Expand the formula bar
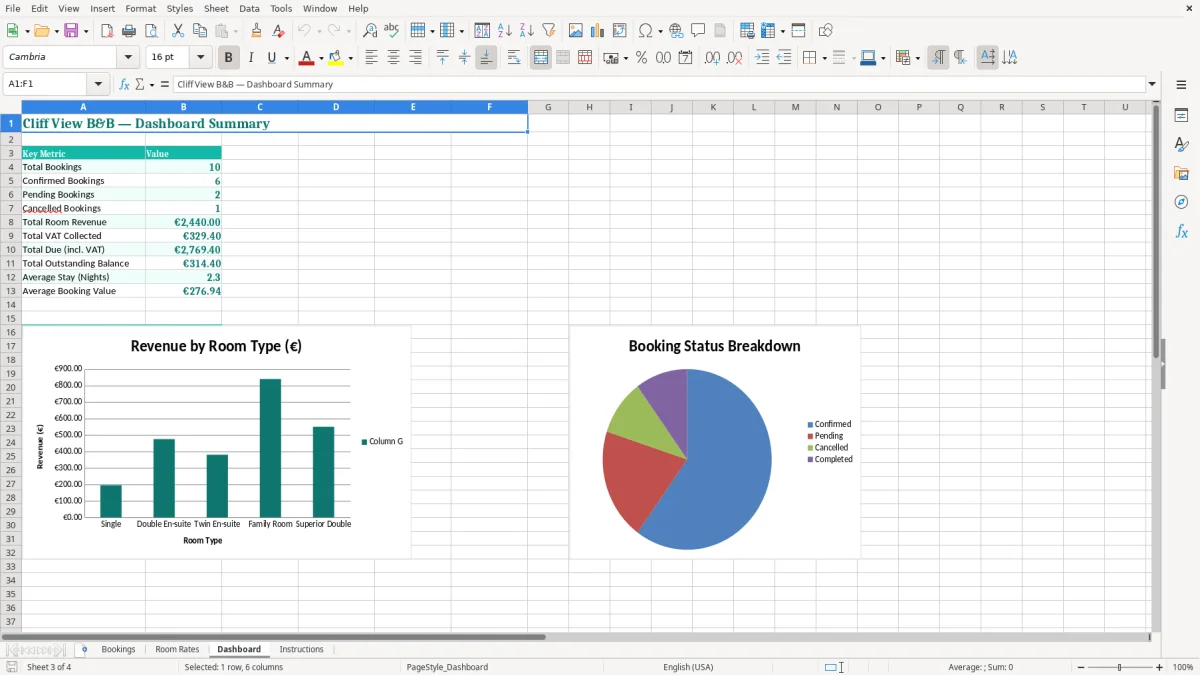This screenshot has height=675, width=1200. click(1152, 84)
